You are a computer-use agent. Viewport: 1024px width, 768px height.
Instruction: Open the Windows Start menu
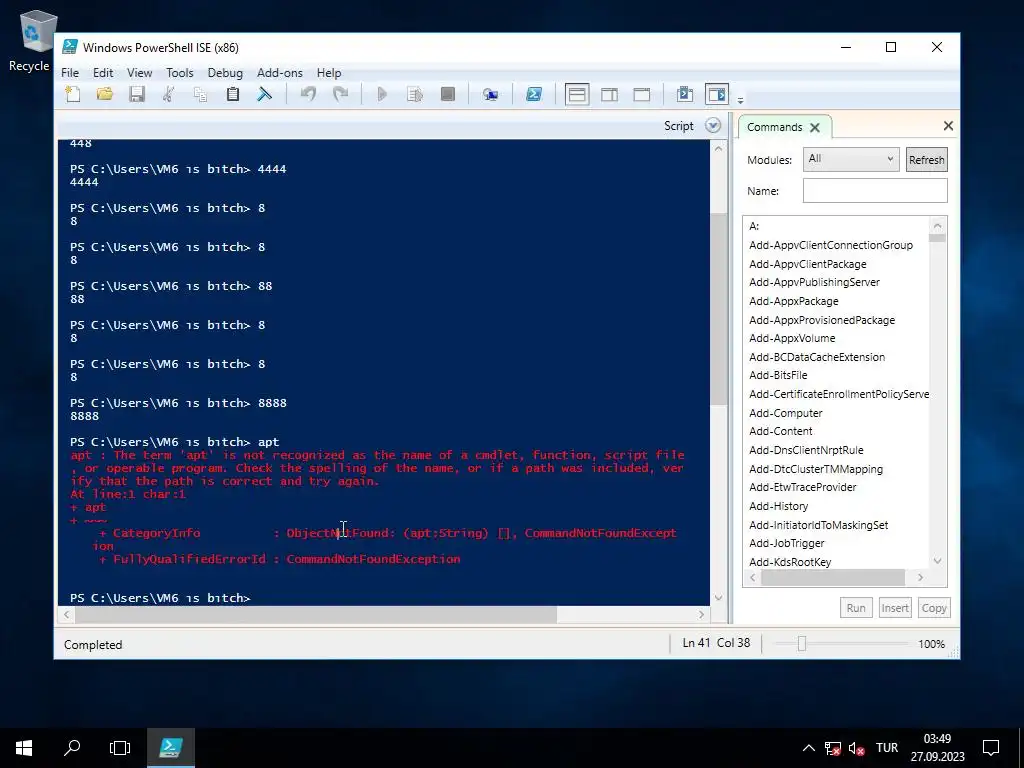(x=24, y=748)
